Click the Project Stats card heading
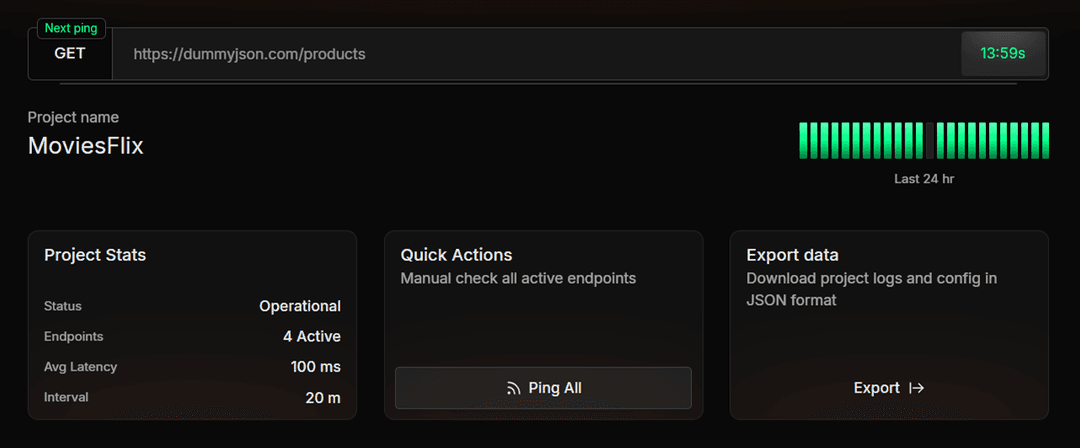The image size is (1080, 448). pyautogui.click(x=95, y=255)
